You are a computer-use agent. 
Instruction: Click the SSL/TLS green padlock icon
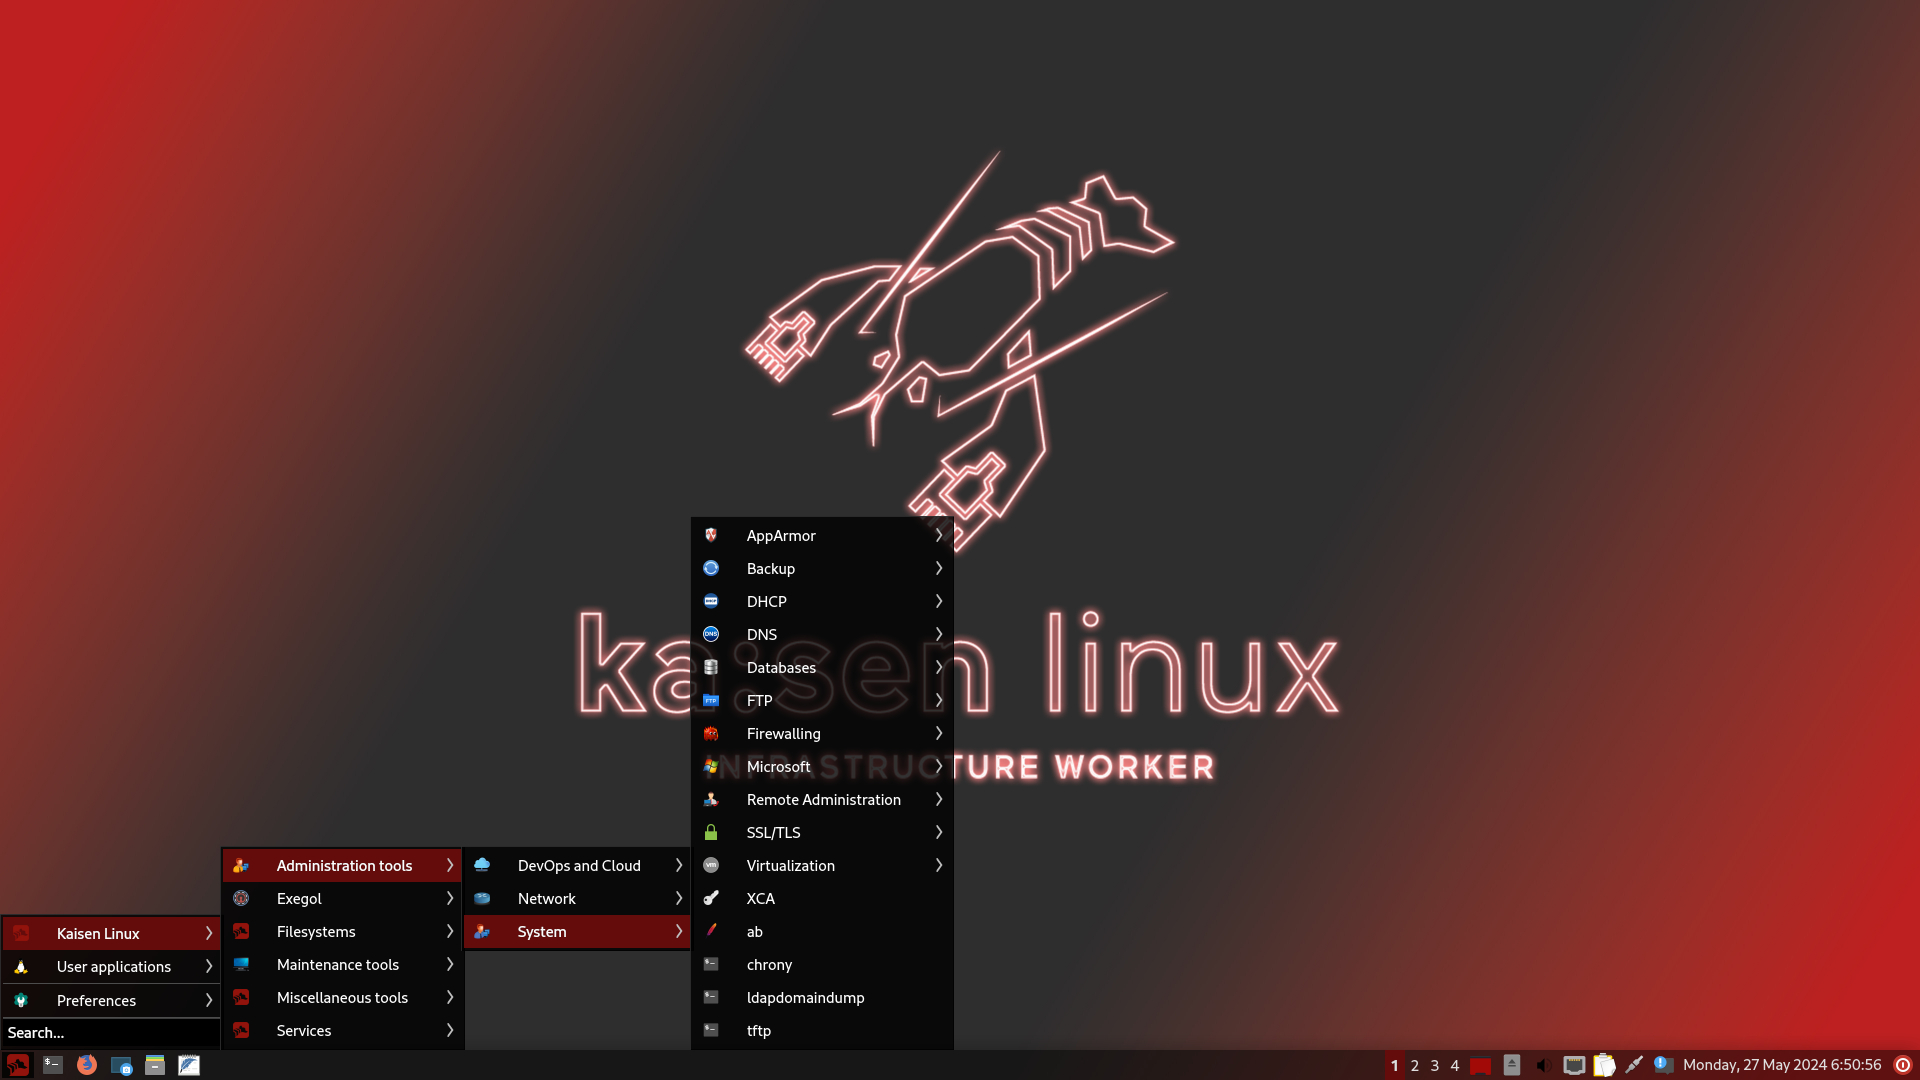tap(711, 832)
